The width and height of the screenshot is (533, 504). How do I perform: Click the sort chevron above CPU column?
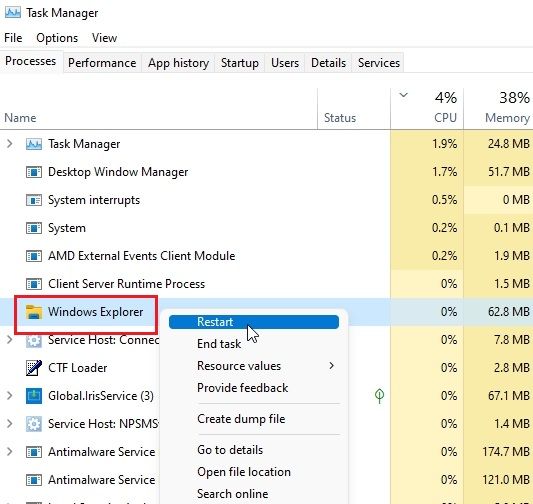tap(403, 95)
